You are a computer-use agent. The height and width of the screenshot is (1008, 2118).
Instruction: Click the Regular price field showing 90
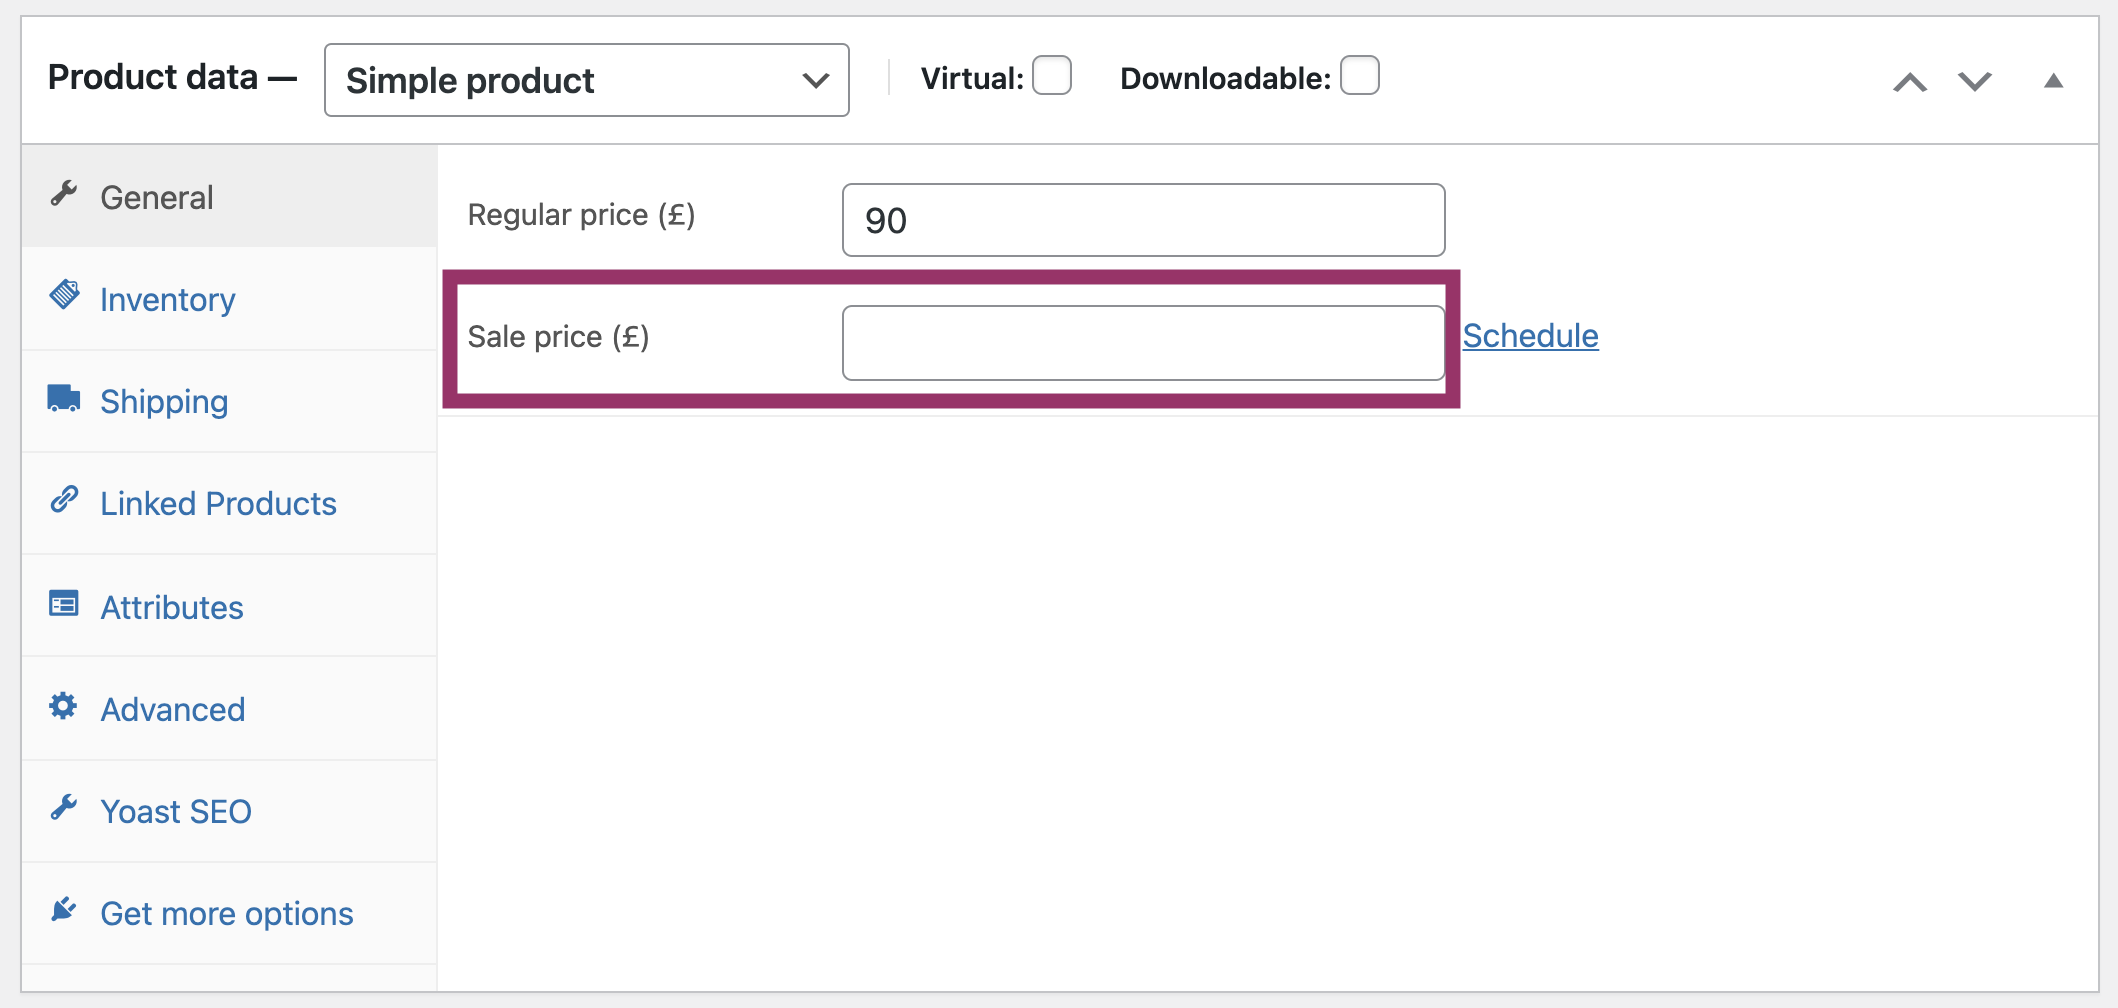[x=1143, y=220]
